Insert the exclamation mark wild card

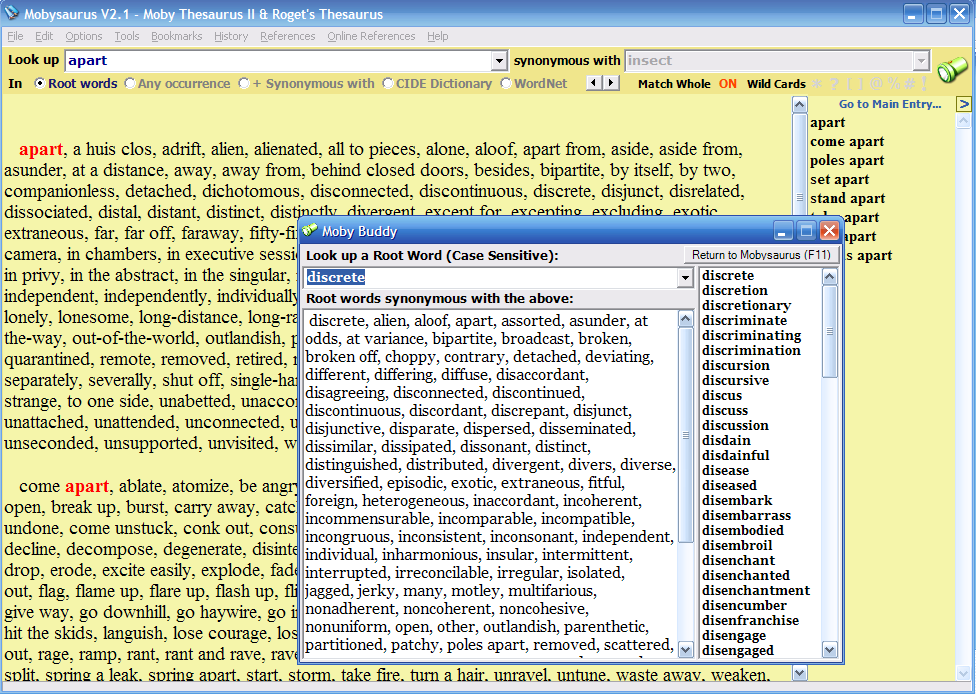(924, 83)
